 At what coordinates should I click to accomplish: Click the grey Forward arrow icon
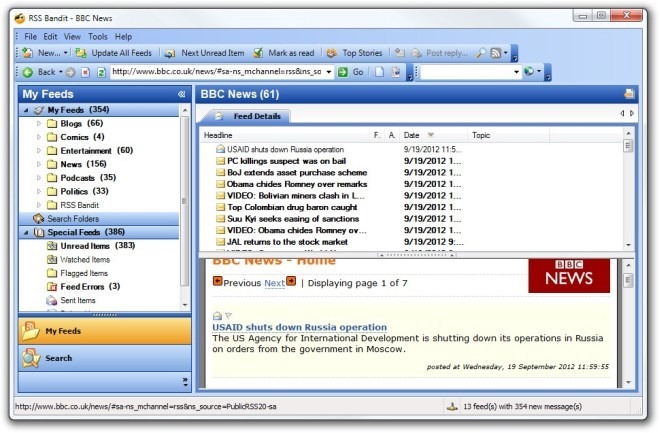70,72
